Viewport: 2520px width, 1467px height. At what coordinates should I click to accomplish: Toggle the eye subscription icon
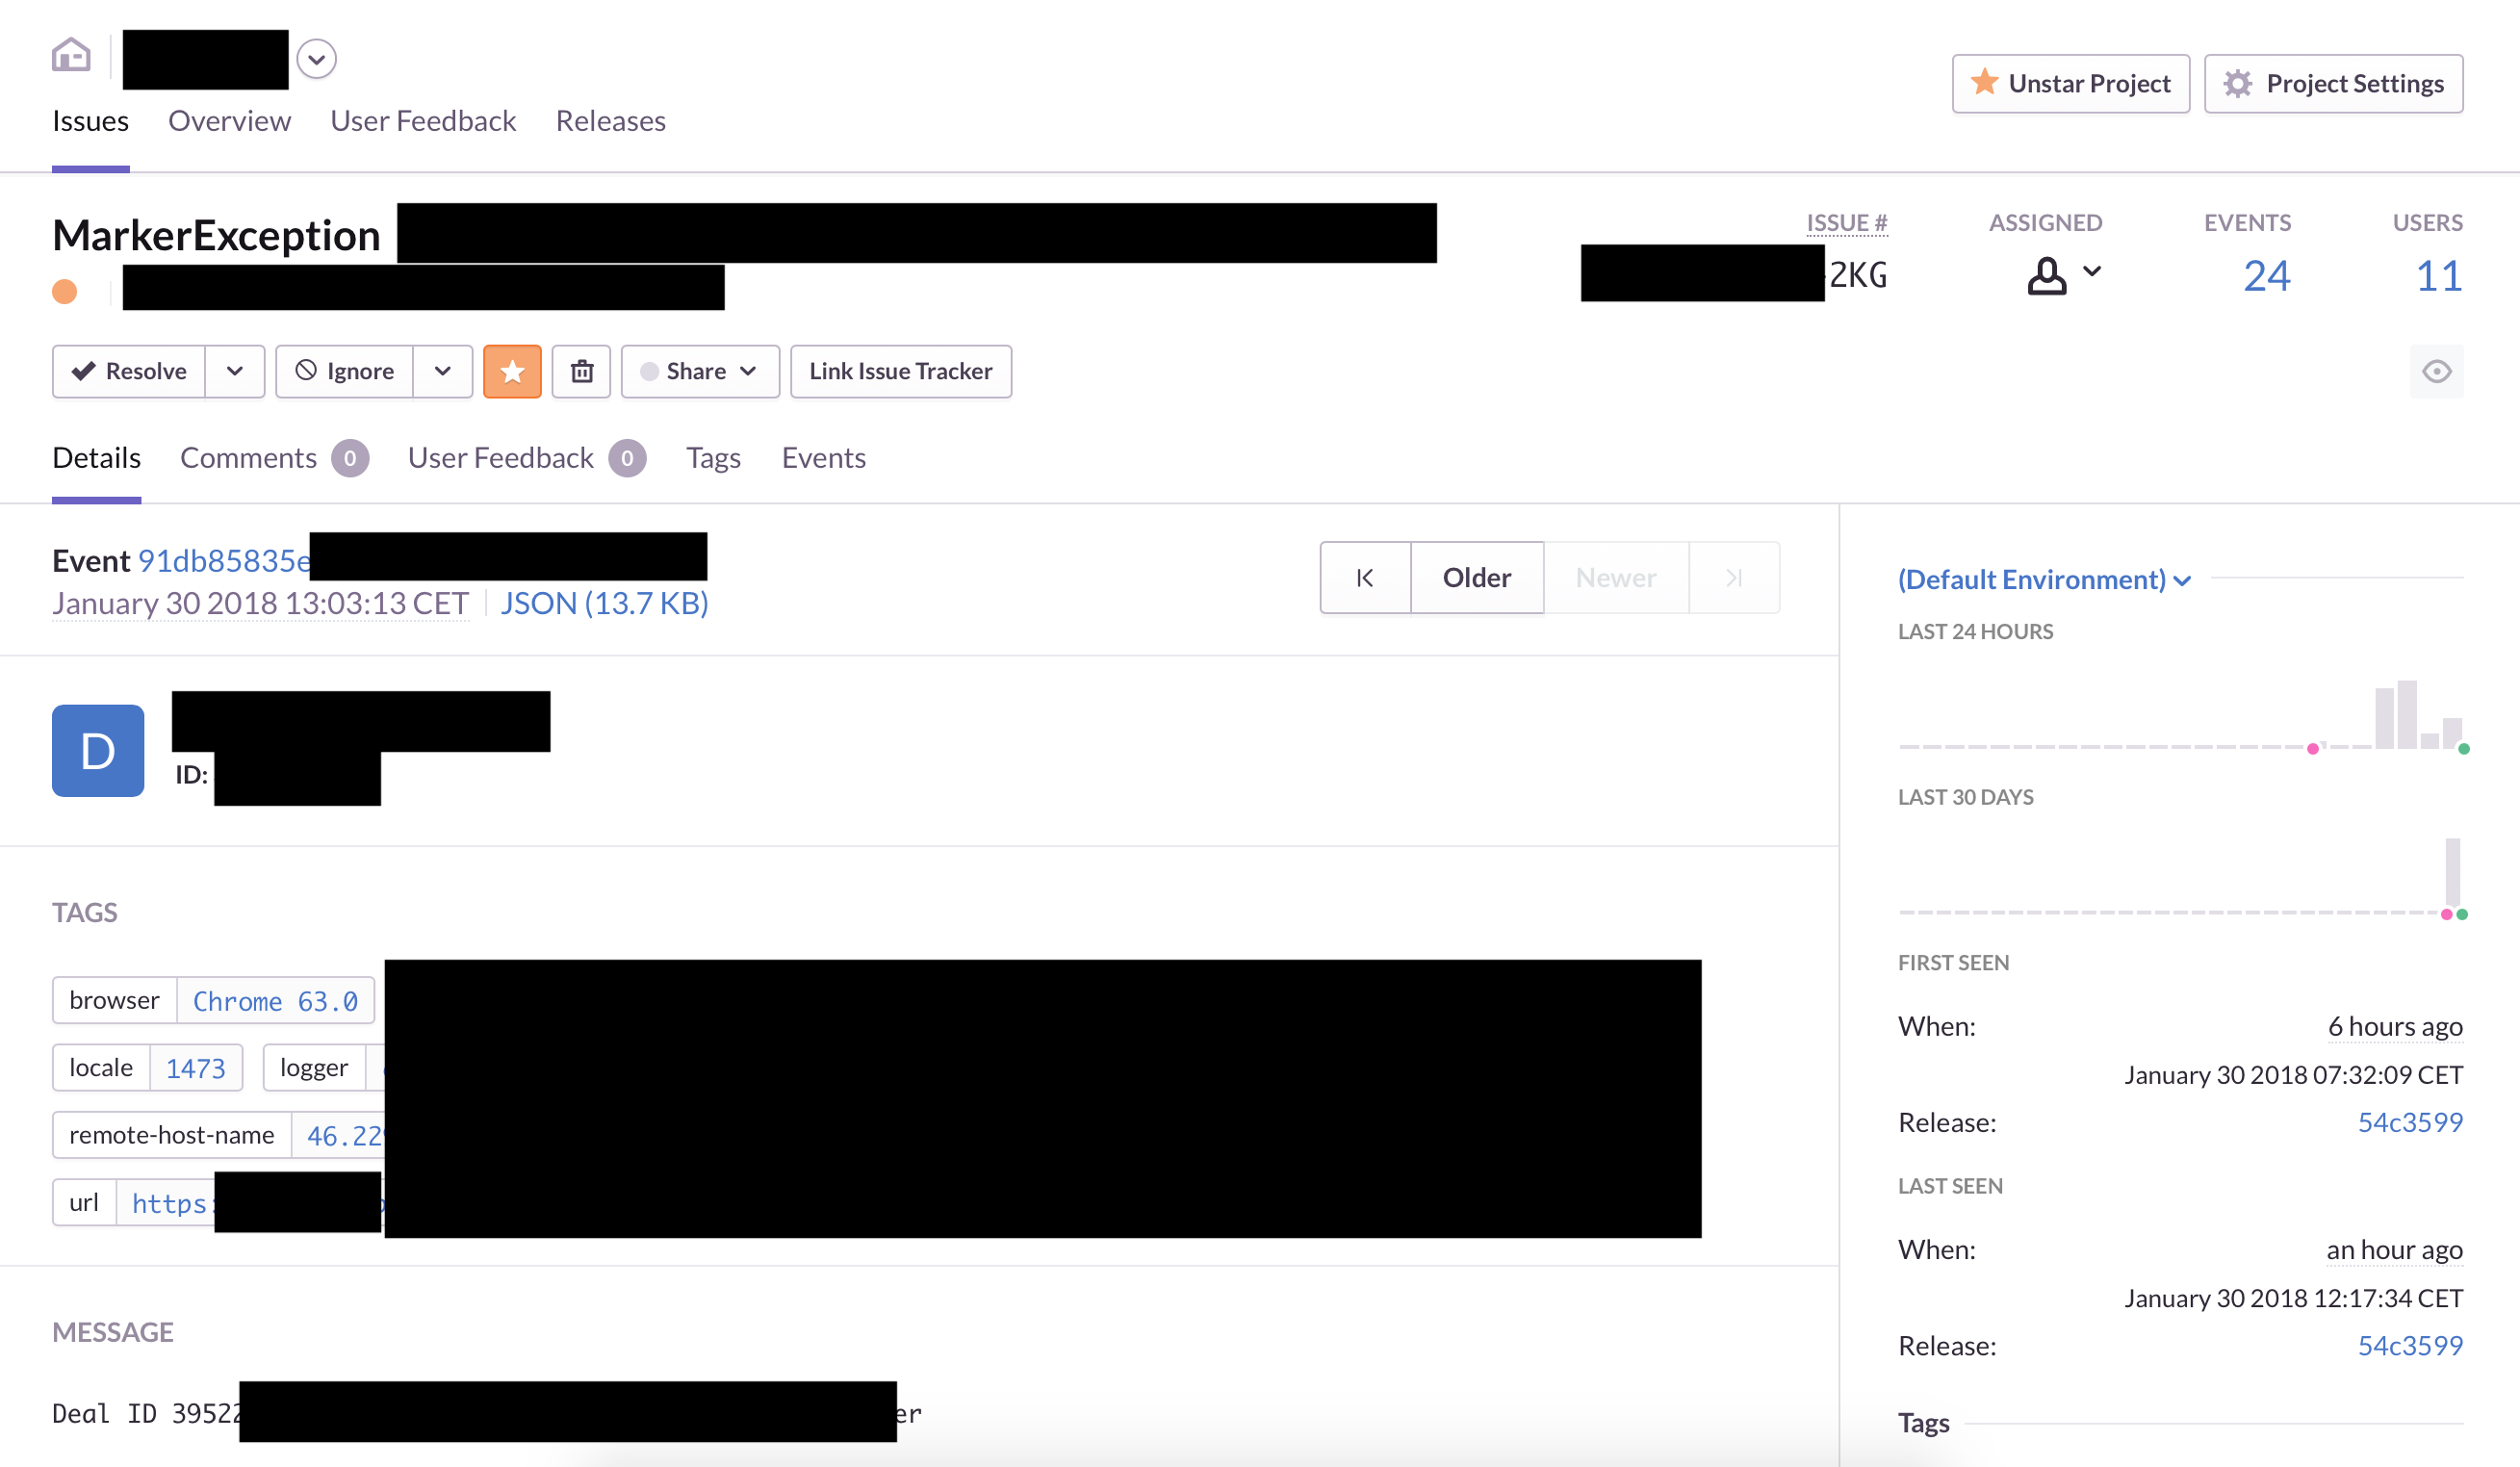tap(2437, 372)
